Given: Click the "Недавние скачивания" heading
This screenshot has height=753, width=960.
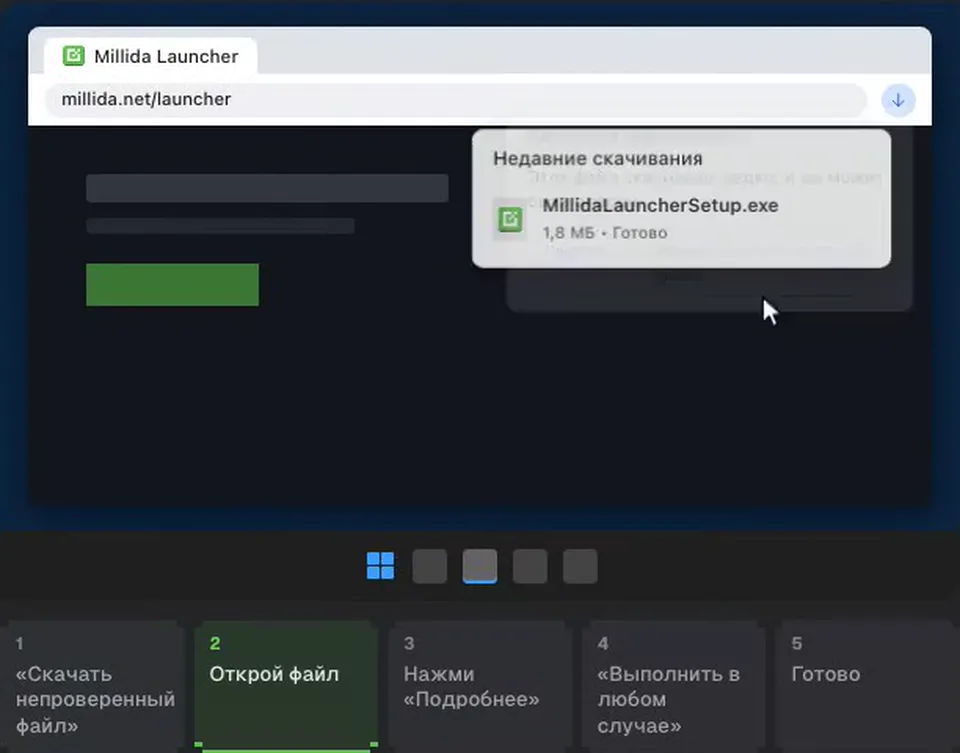Looking at the screenshot, I should click(598, 159).
